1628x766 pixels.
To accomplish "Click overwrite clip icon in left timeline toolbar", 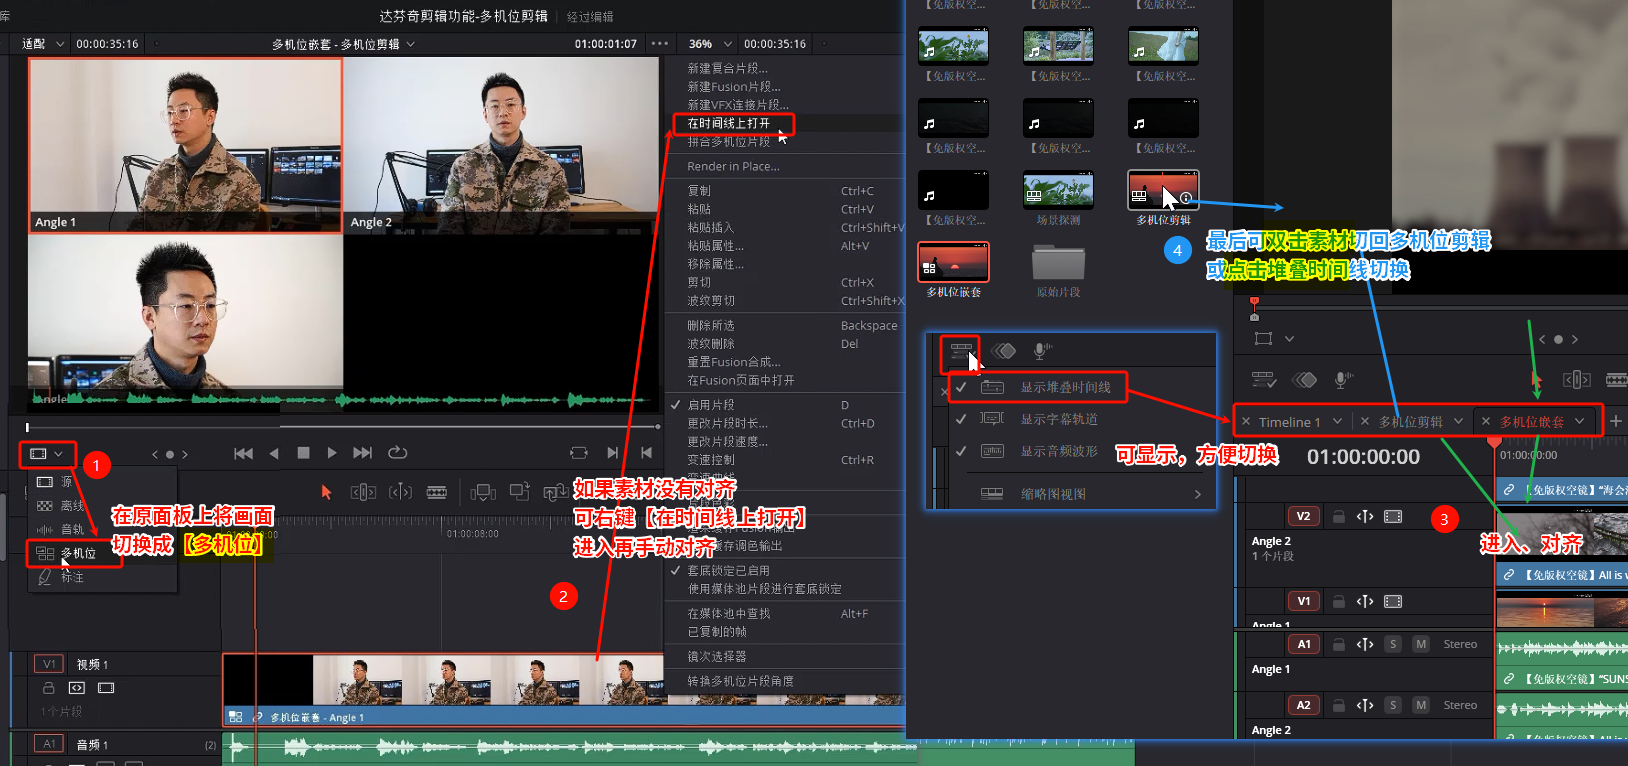I will pos(520,491).
